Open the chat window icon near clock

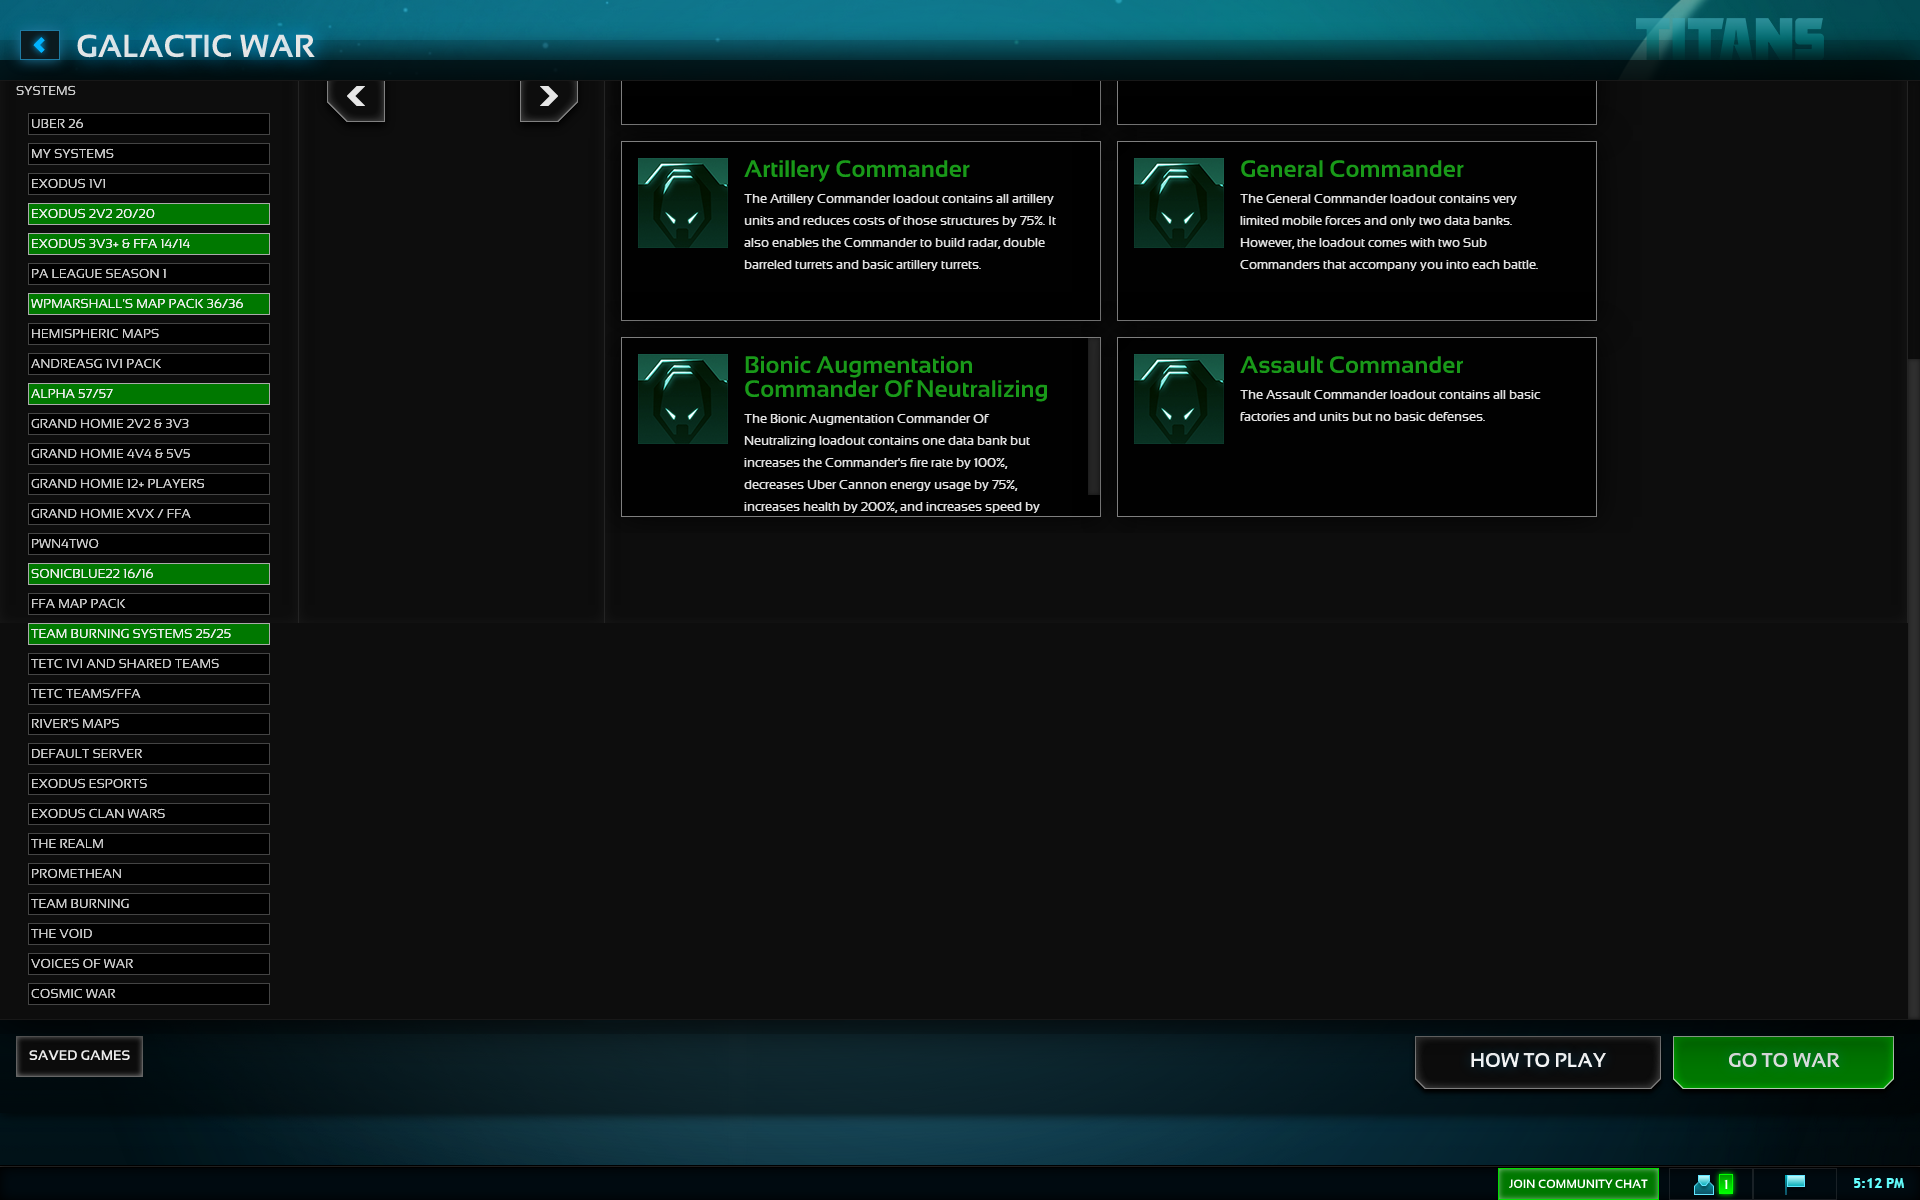pyautogui.click(x=1795, y=1184)
